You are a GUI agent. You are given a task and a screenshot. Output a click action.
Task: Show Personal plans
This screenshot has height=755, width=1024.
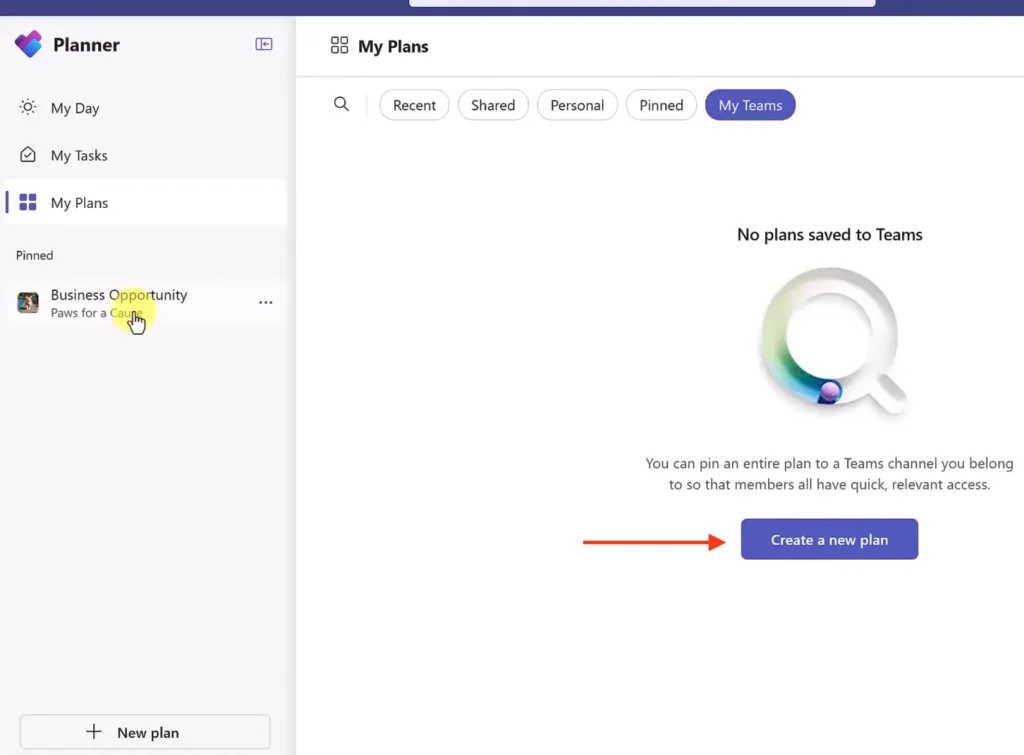pyautogui.click(x=577, y=105)
